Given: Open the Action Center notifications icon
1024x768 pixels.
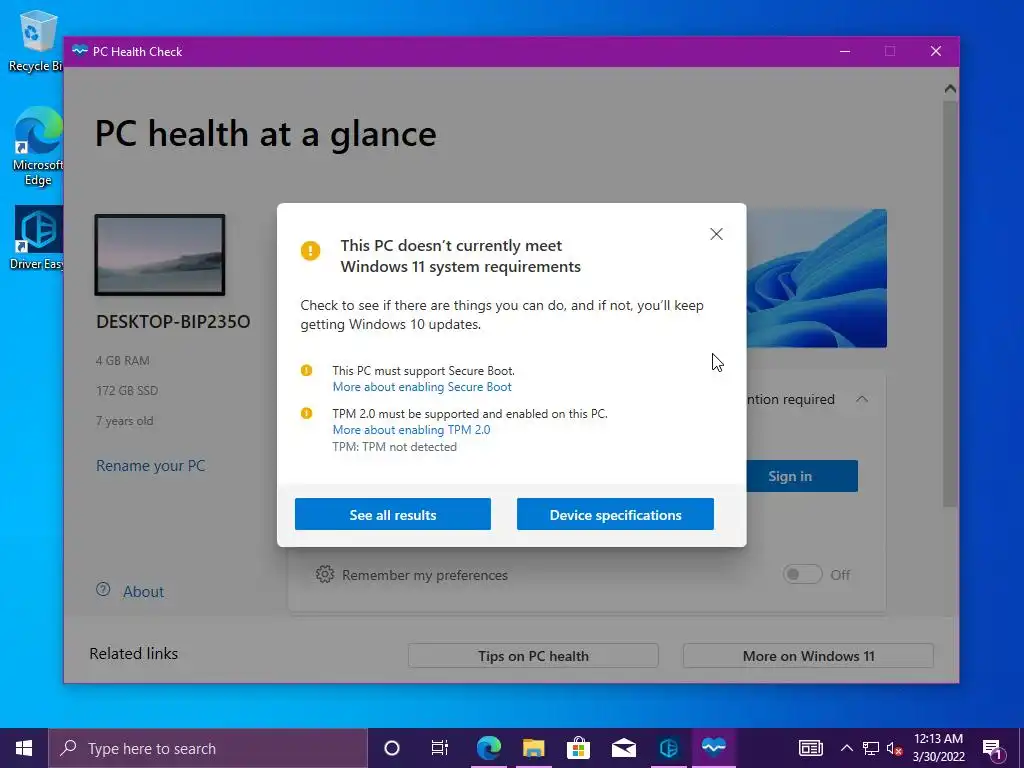Looking at the screenshot, I should coord(992,748).
